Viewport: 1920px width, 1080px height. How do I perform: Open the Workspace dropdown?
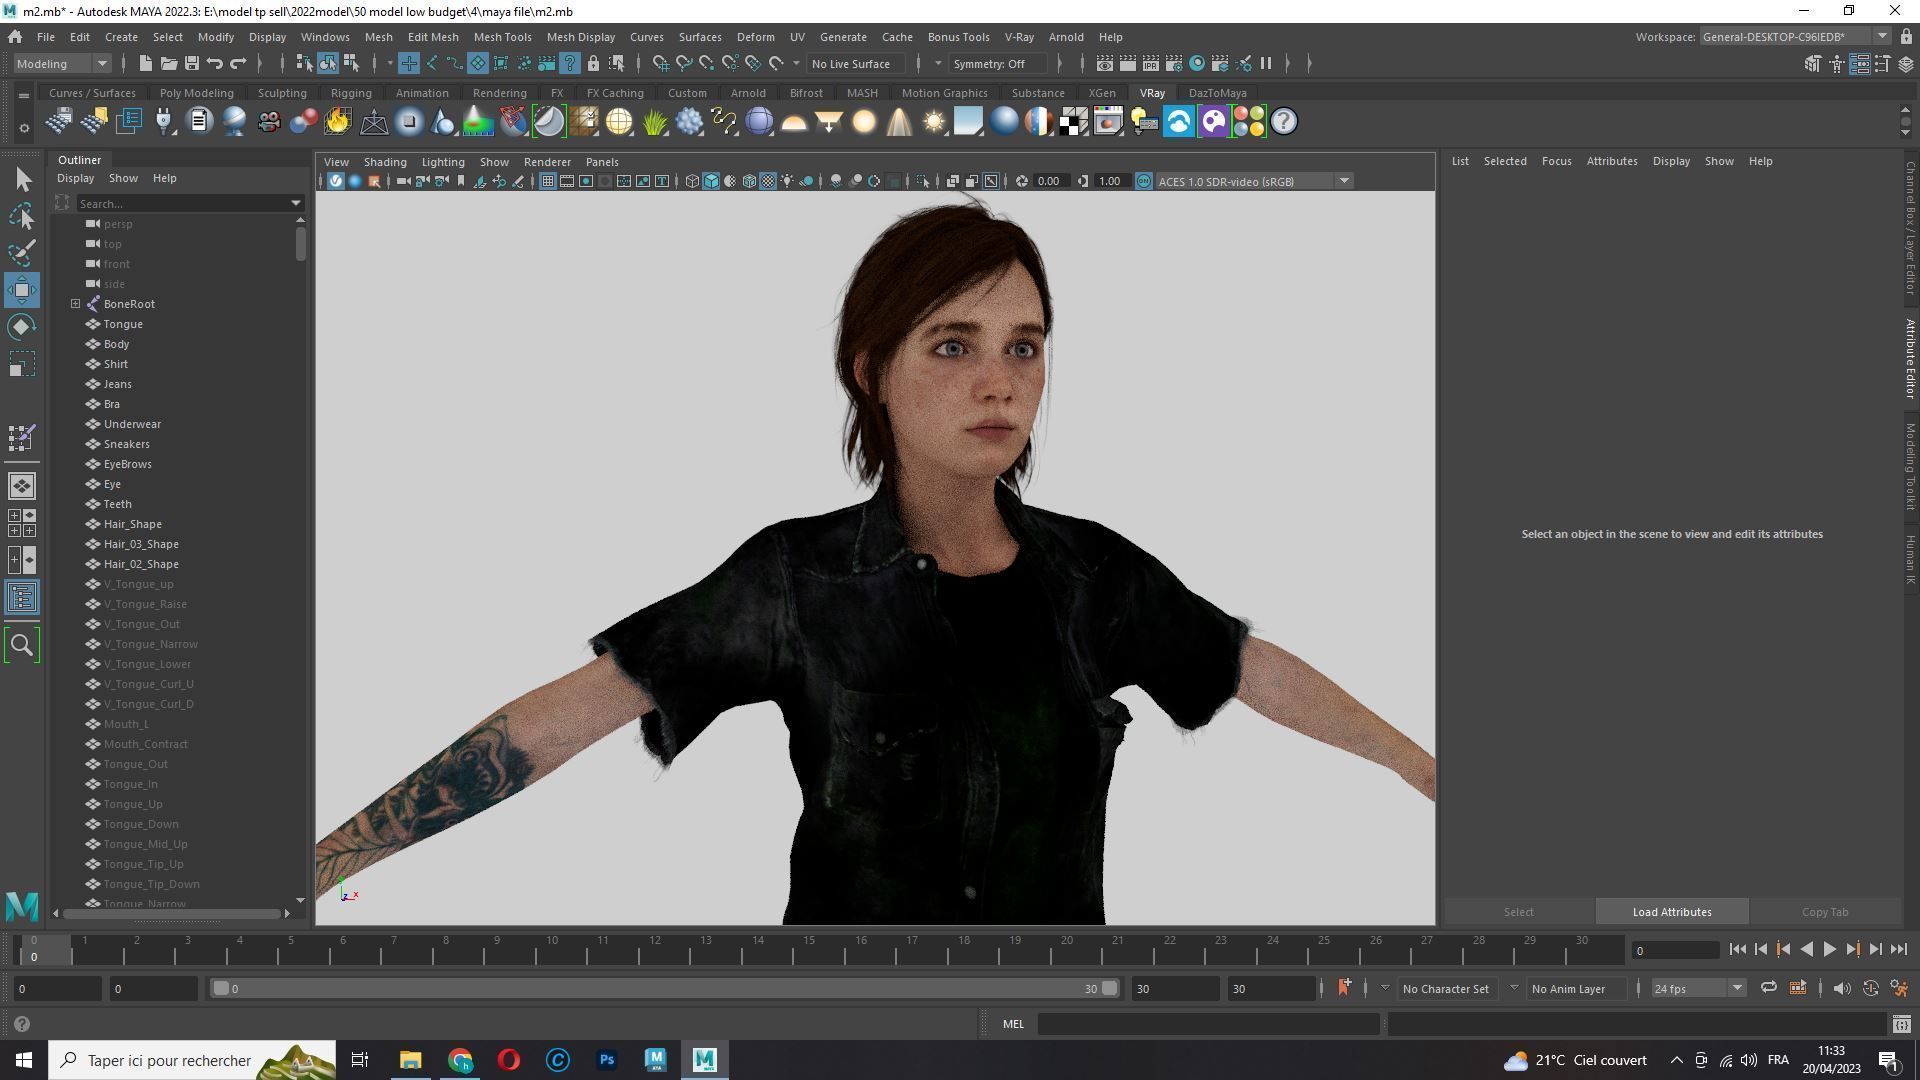tap(1795, 37)
